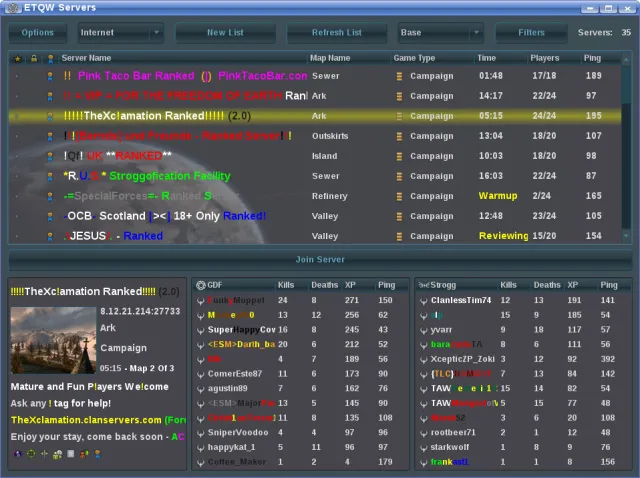Click the ETQW Servers window title icon
The width and height of the screenshot is (640, 478).
[x=14, y=9]
